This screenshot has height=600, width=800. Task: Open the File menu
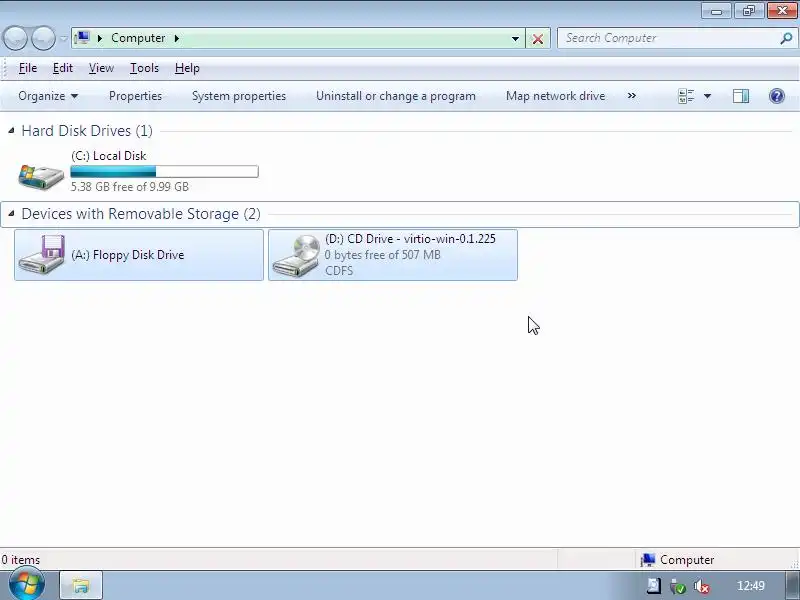pos(28,68)
